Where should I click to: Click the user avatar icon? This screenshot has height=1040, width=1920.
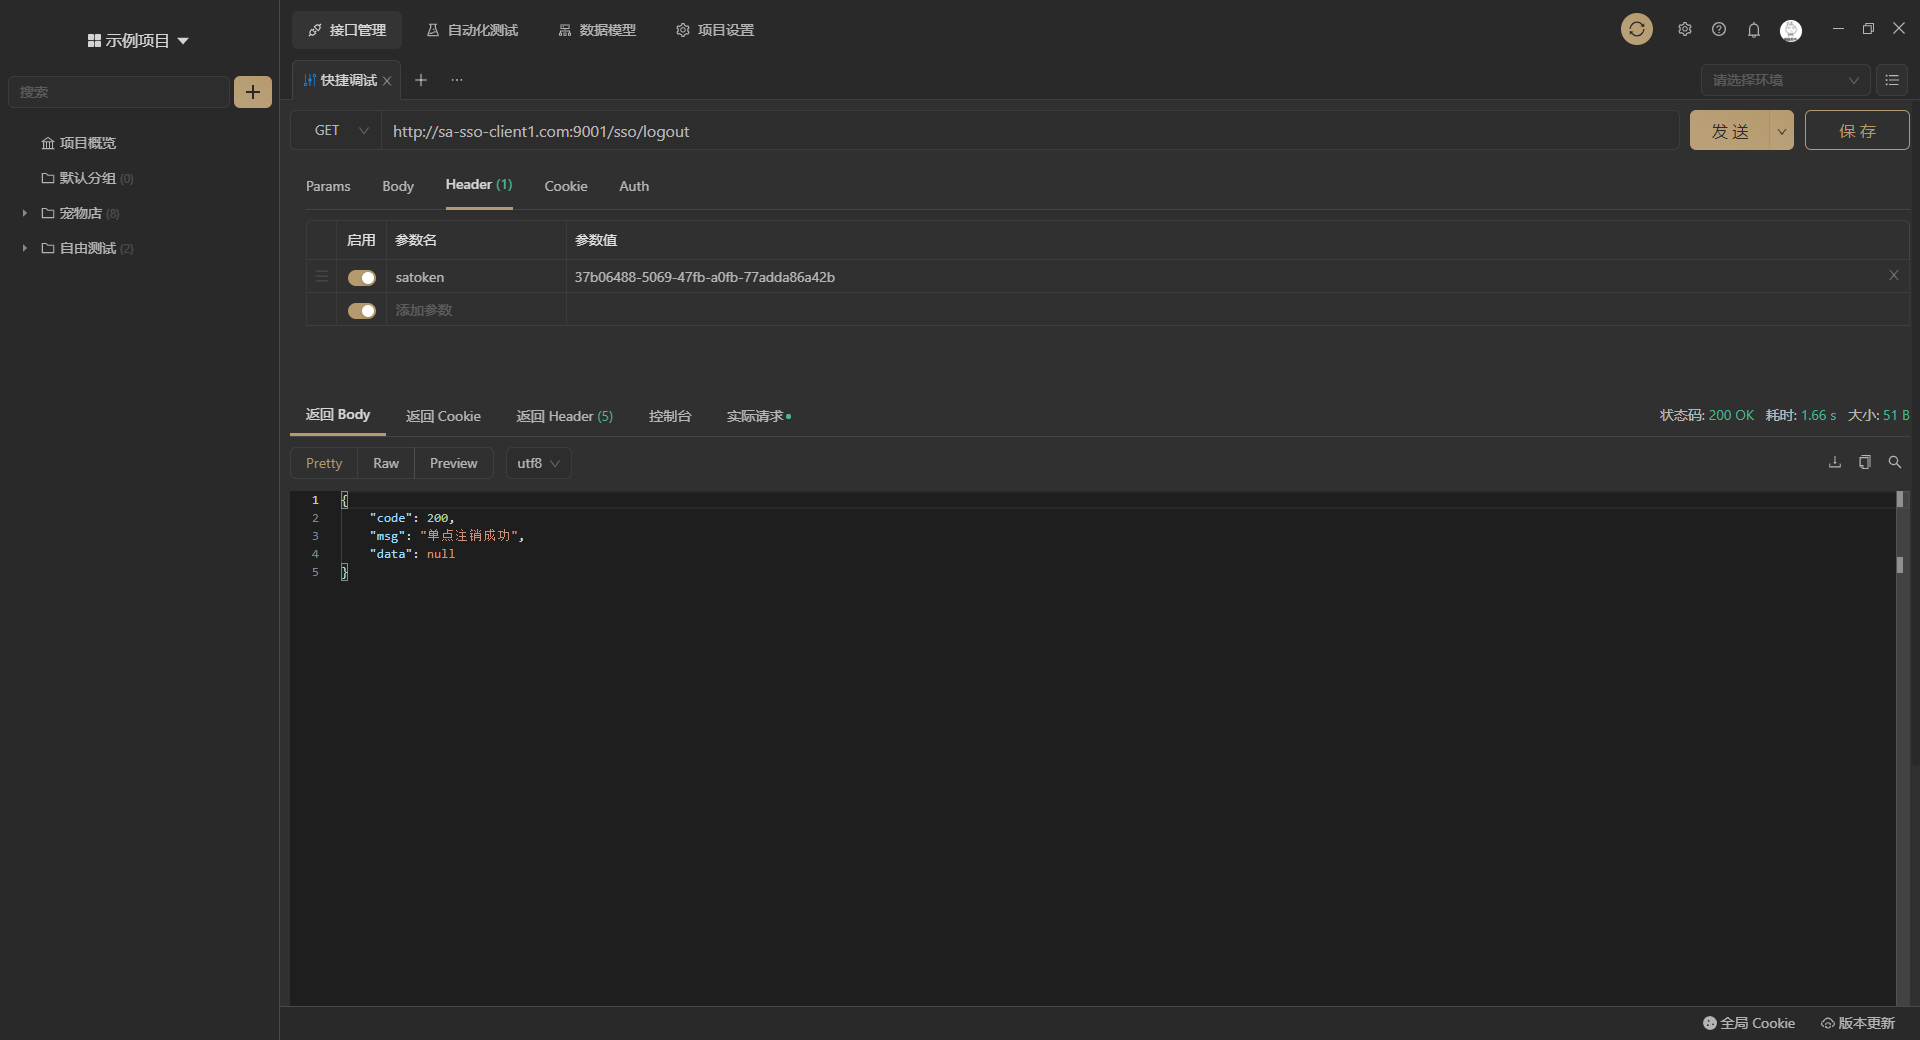(1791, 30)
